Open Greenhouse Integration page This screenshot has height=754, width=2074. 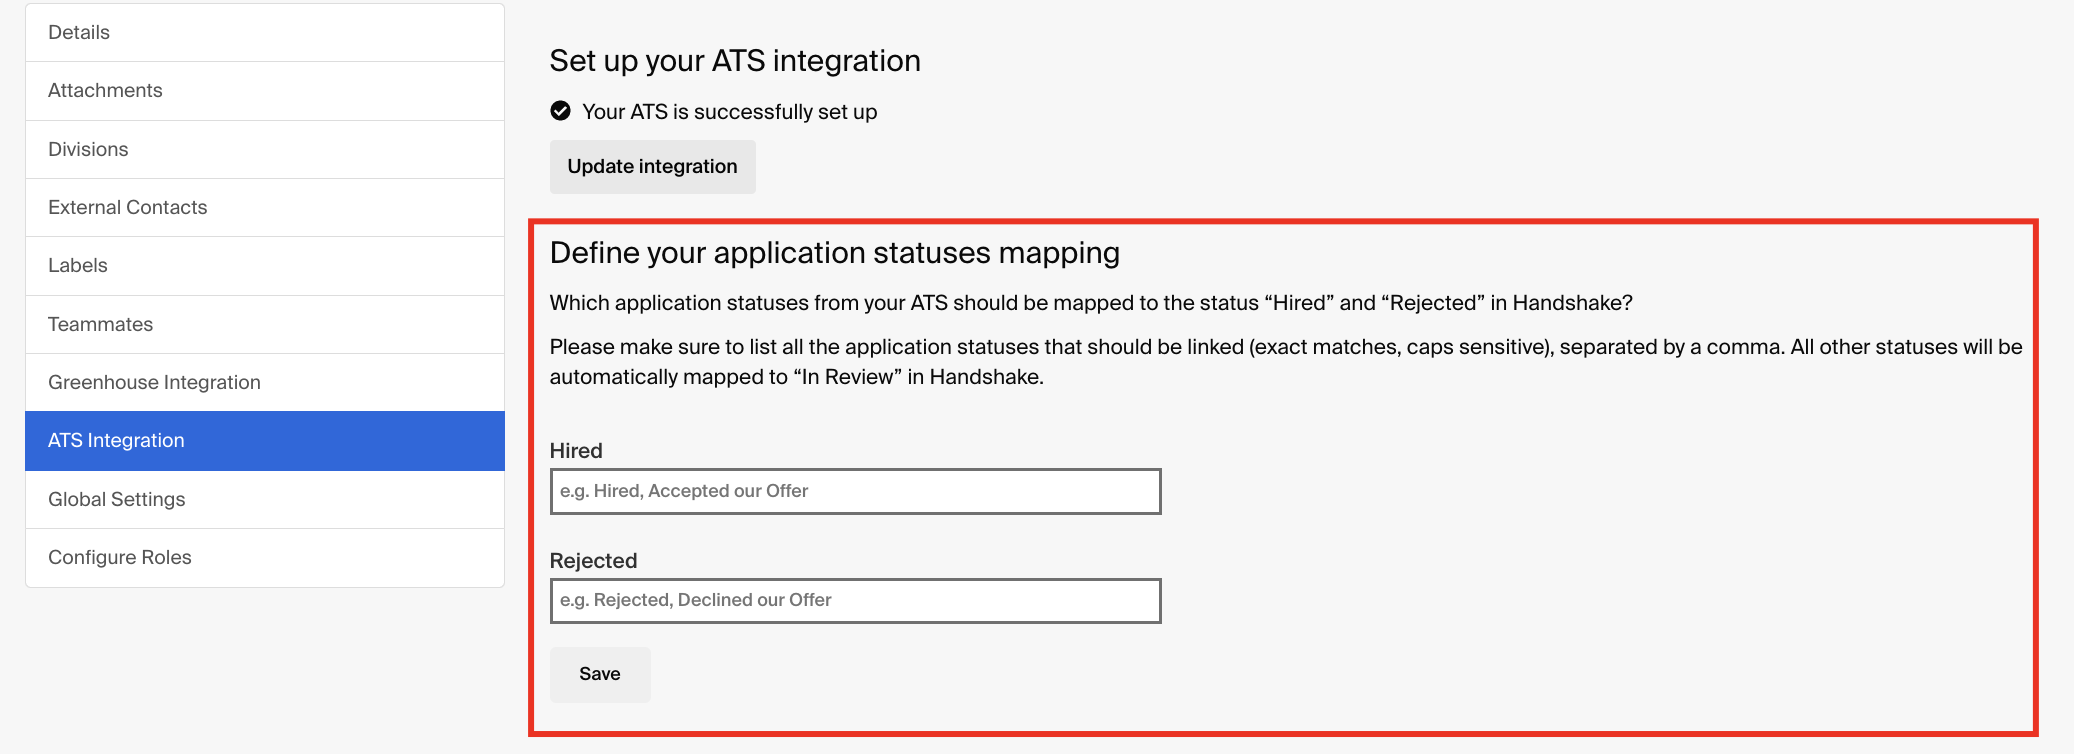pos(265,382)
